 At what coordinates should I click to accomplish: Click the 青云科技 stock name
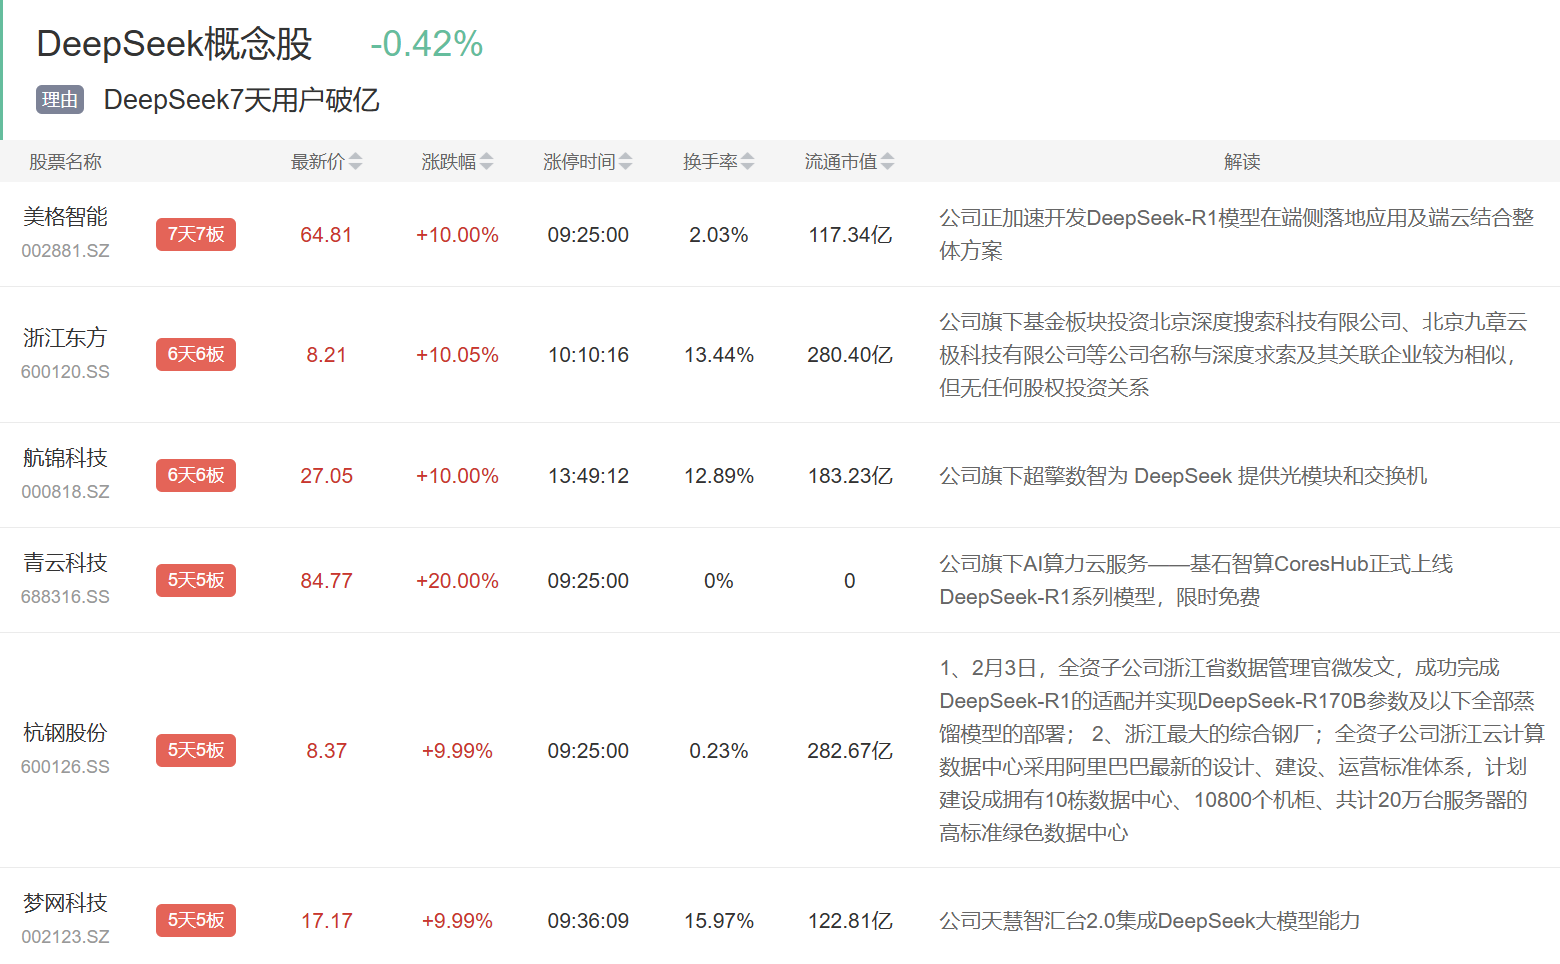65,563
